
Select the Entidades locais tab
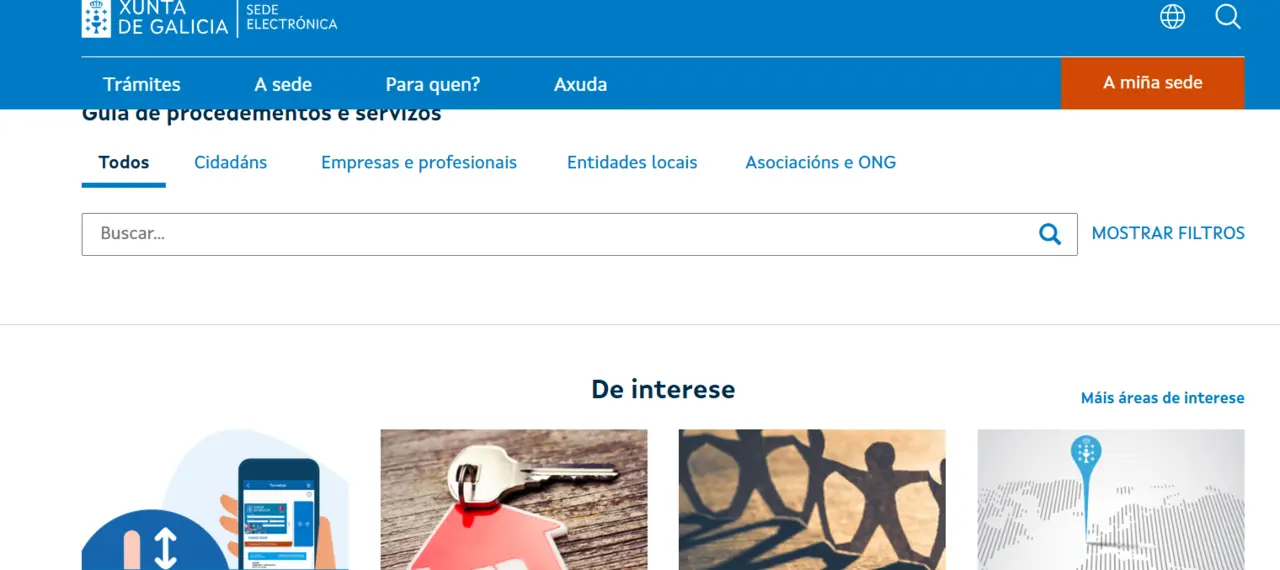(x=632, y=162)
